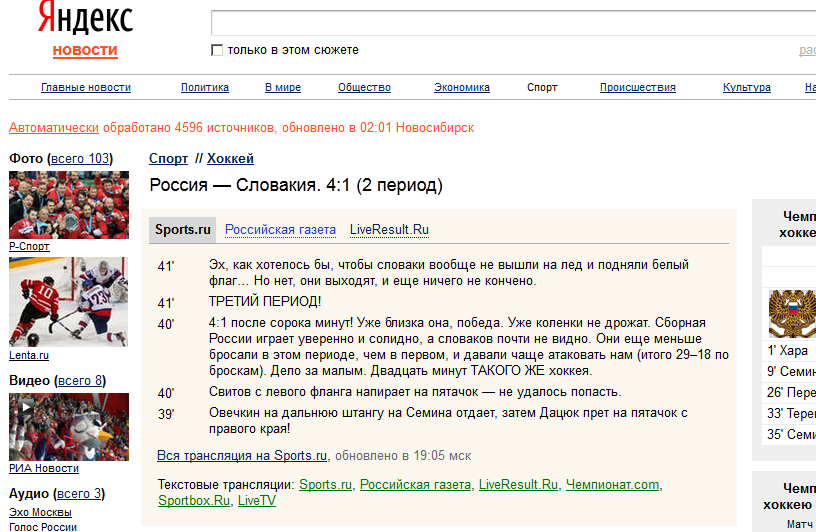Go to the Спорт breadcrumb link
This screenshot has height=532, width=816.
168,158
